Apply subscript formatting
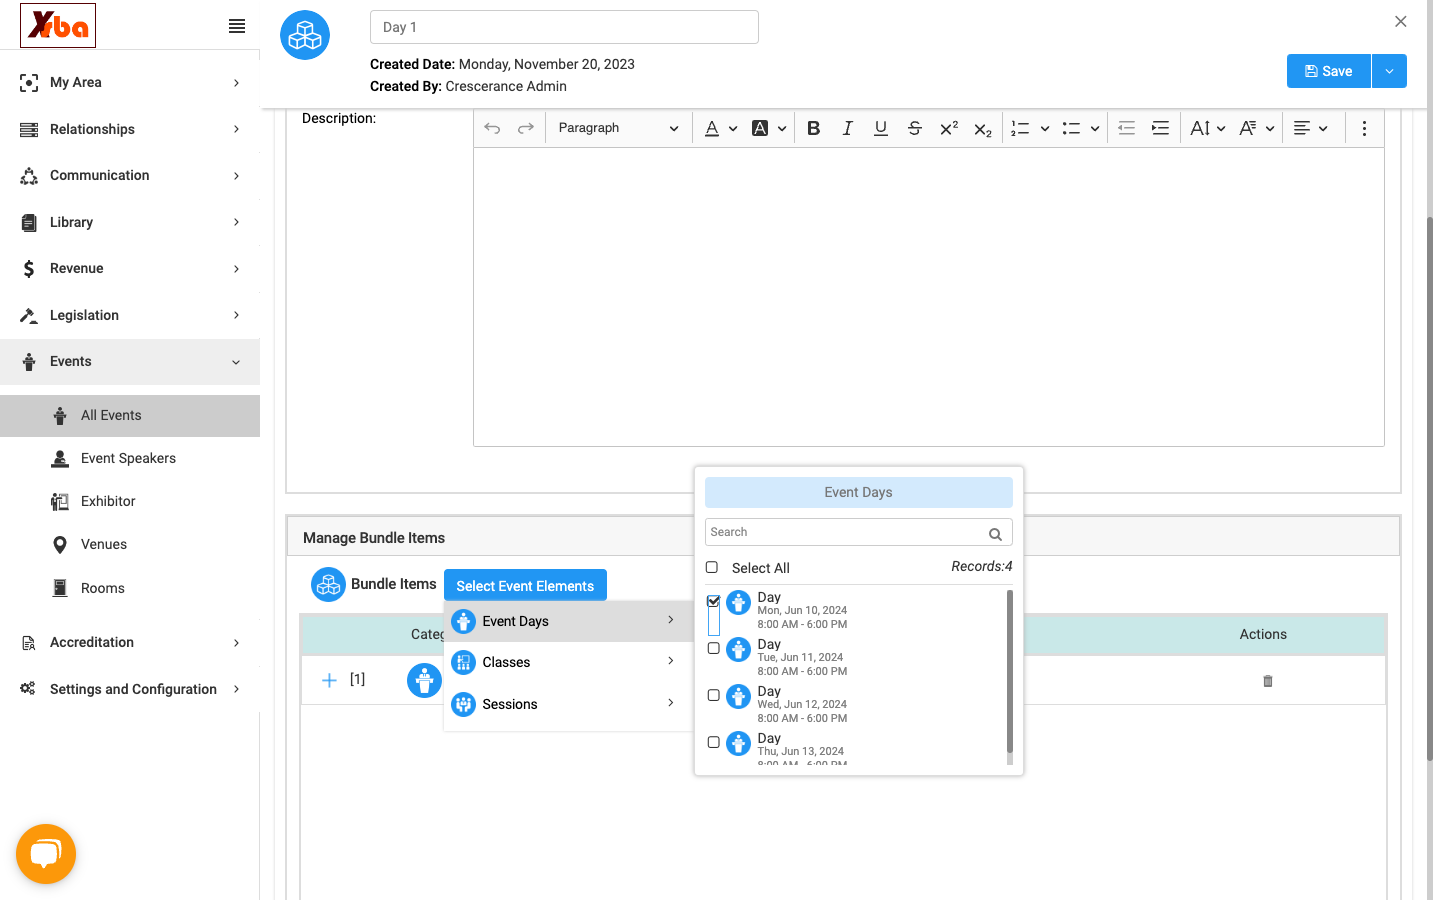This screenshot has height=900, width=1433. click(983, 129)
